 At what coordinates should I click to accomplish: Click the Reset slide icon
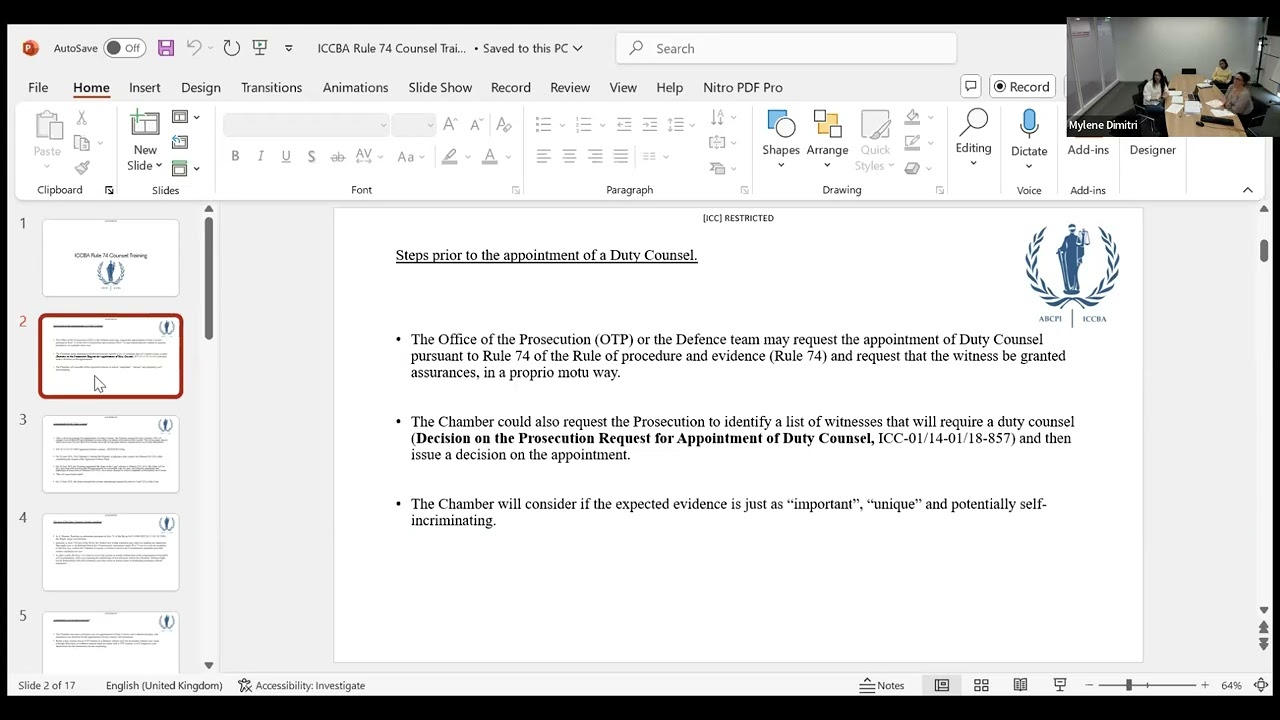tap(180, 142)
